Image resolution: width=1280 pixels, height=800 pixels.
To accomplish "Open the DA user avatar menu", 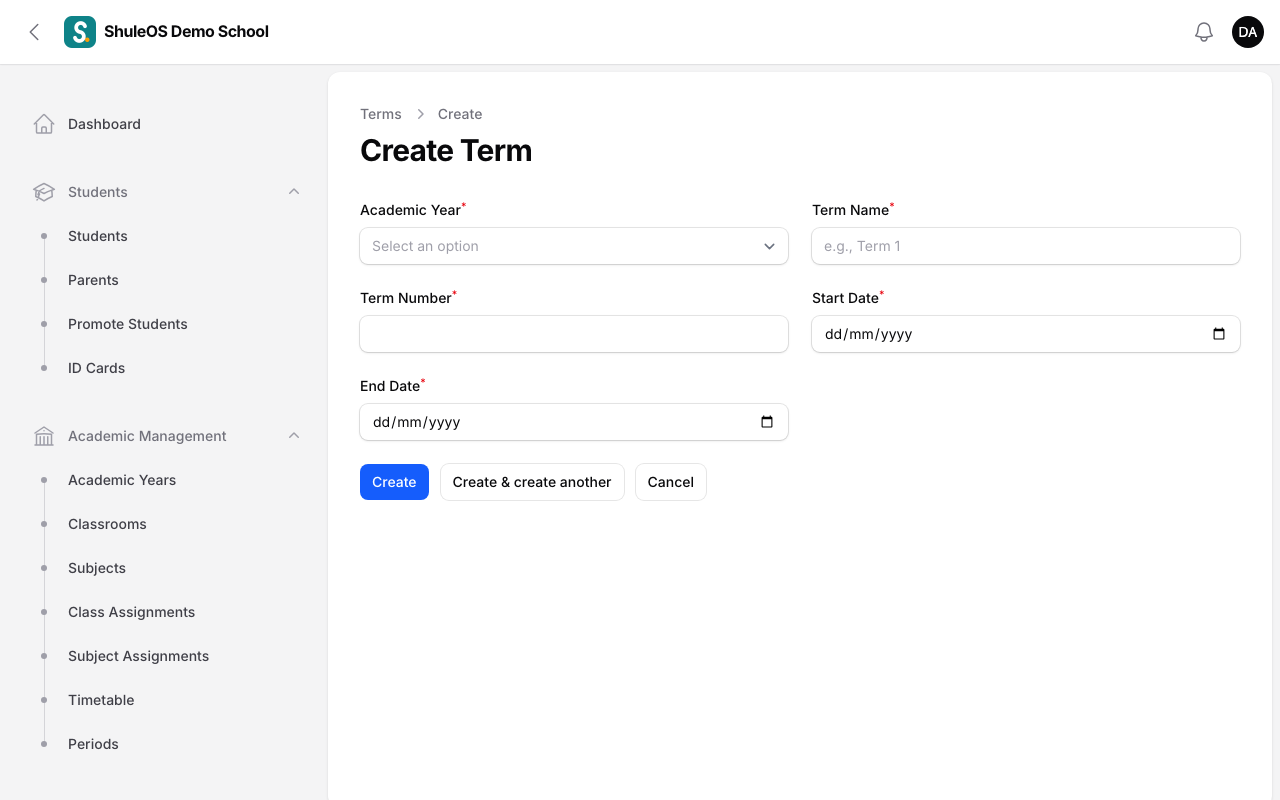I will click(1248, 32).
